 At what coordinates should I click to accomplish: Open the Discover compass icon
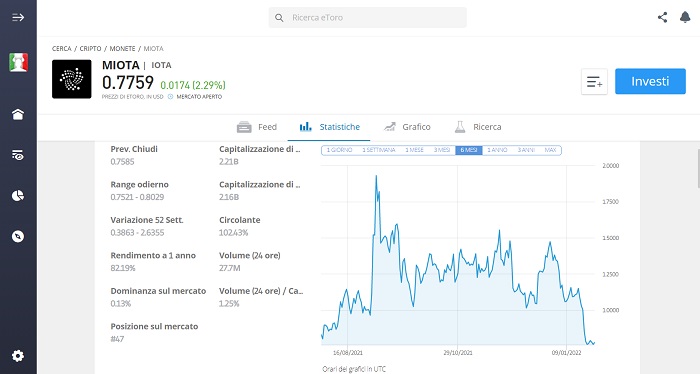pyautogui.click(x=18, y=236)
